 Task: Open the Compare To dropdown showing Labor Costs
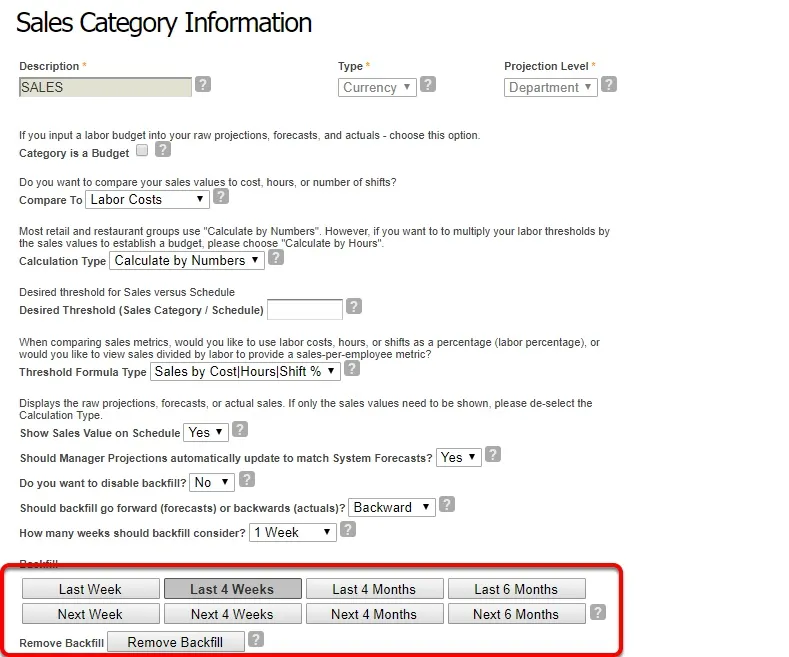click(147, 200)
